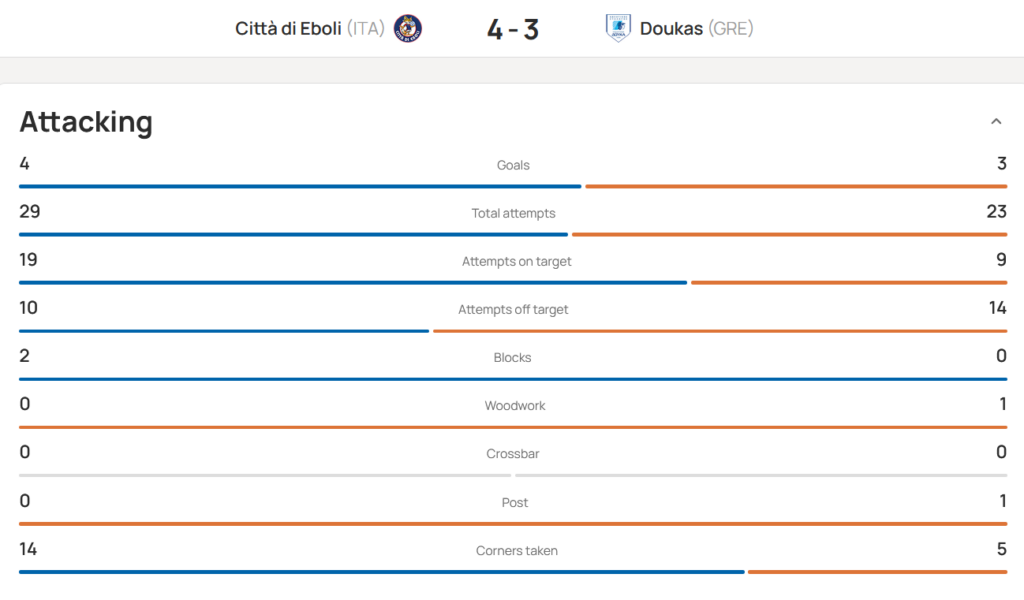Click the blue Corners taken bar
Screen dimensions: 1024x600
381,572
